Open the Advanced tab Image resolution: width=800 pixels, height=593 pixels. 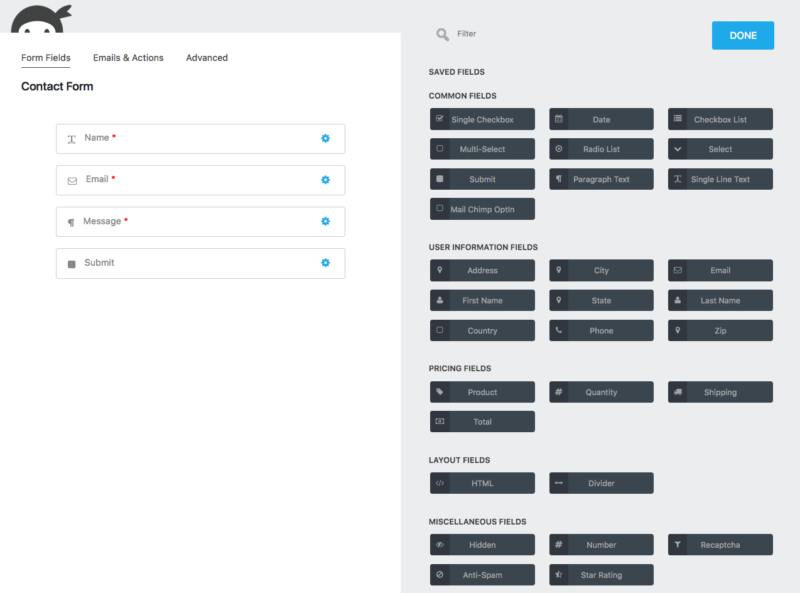click(206, 57)
